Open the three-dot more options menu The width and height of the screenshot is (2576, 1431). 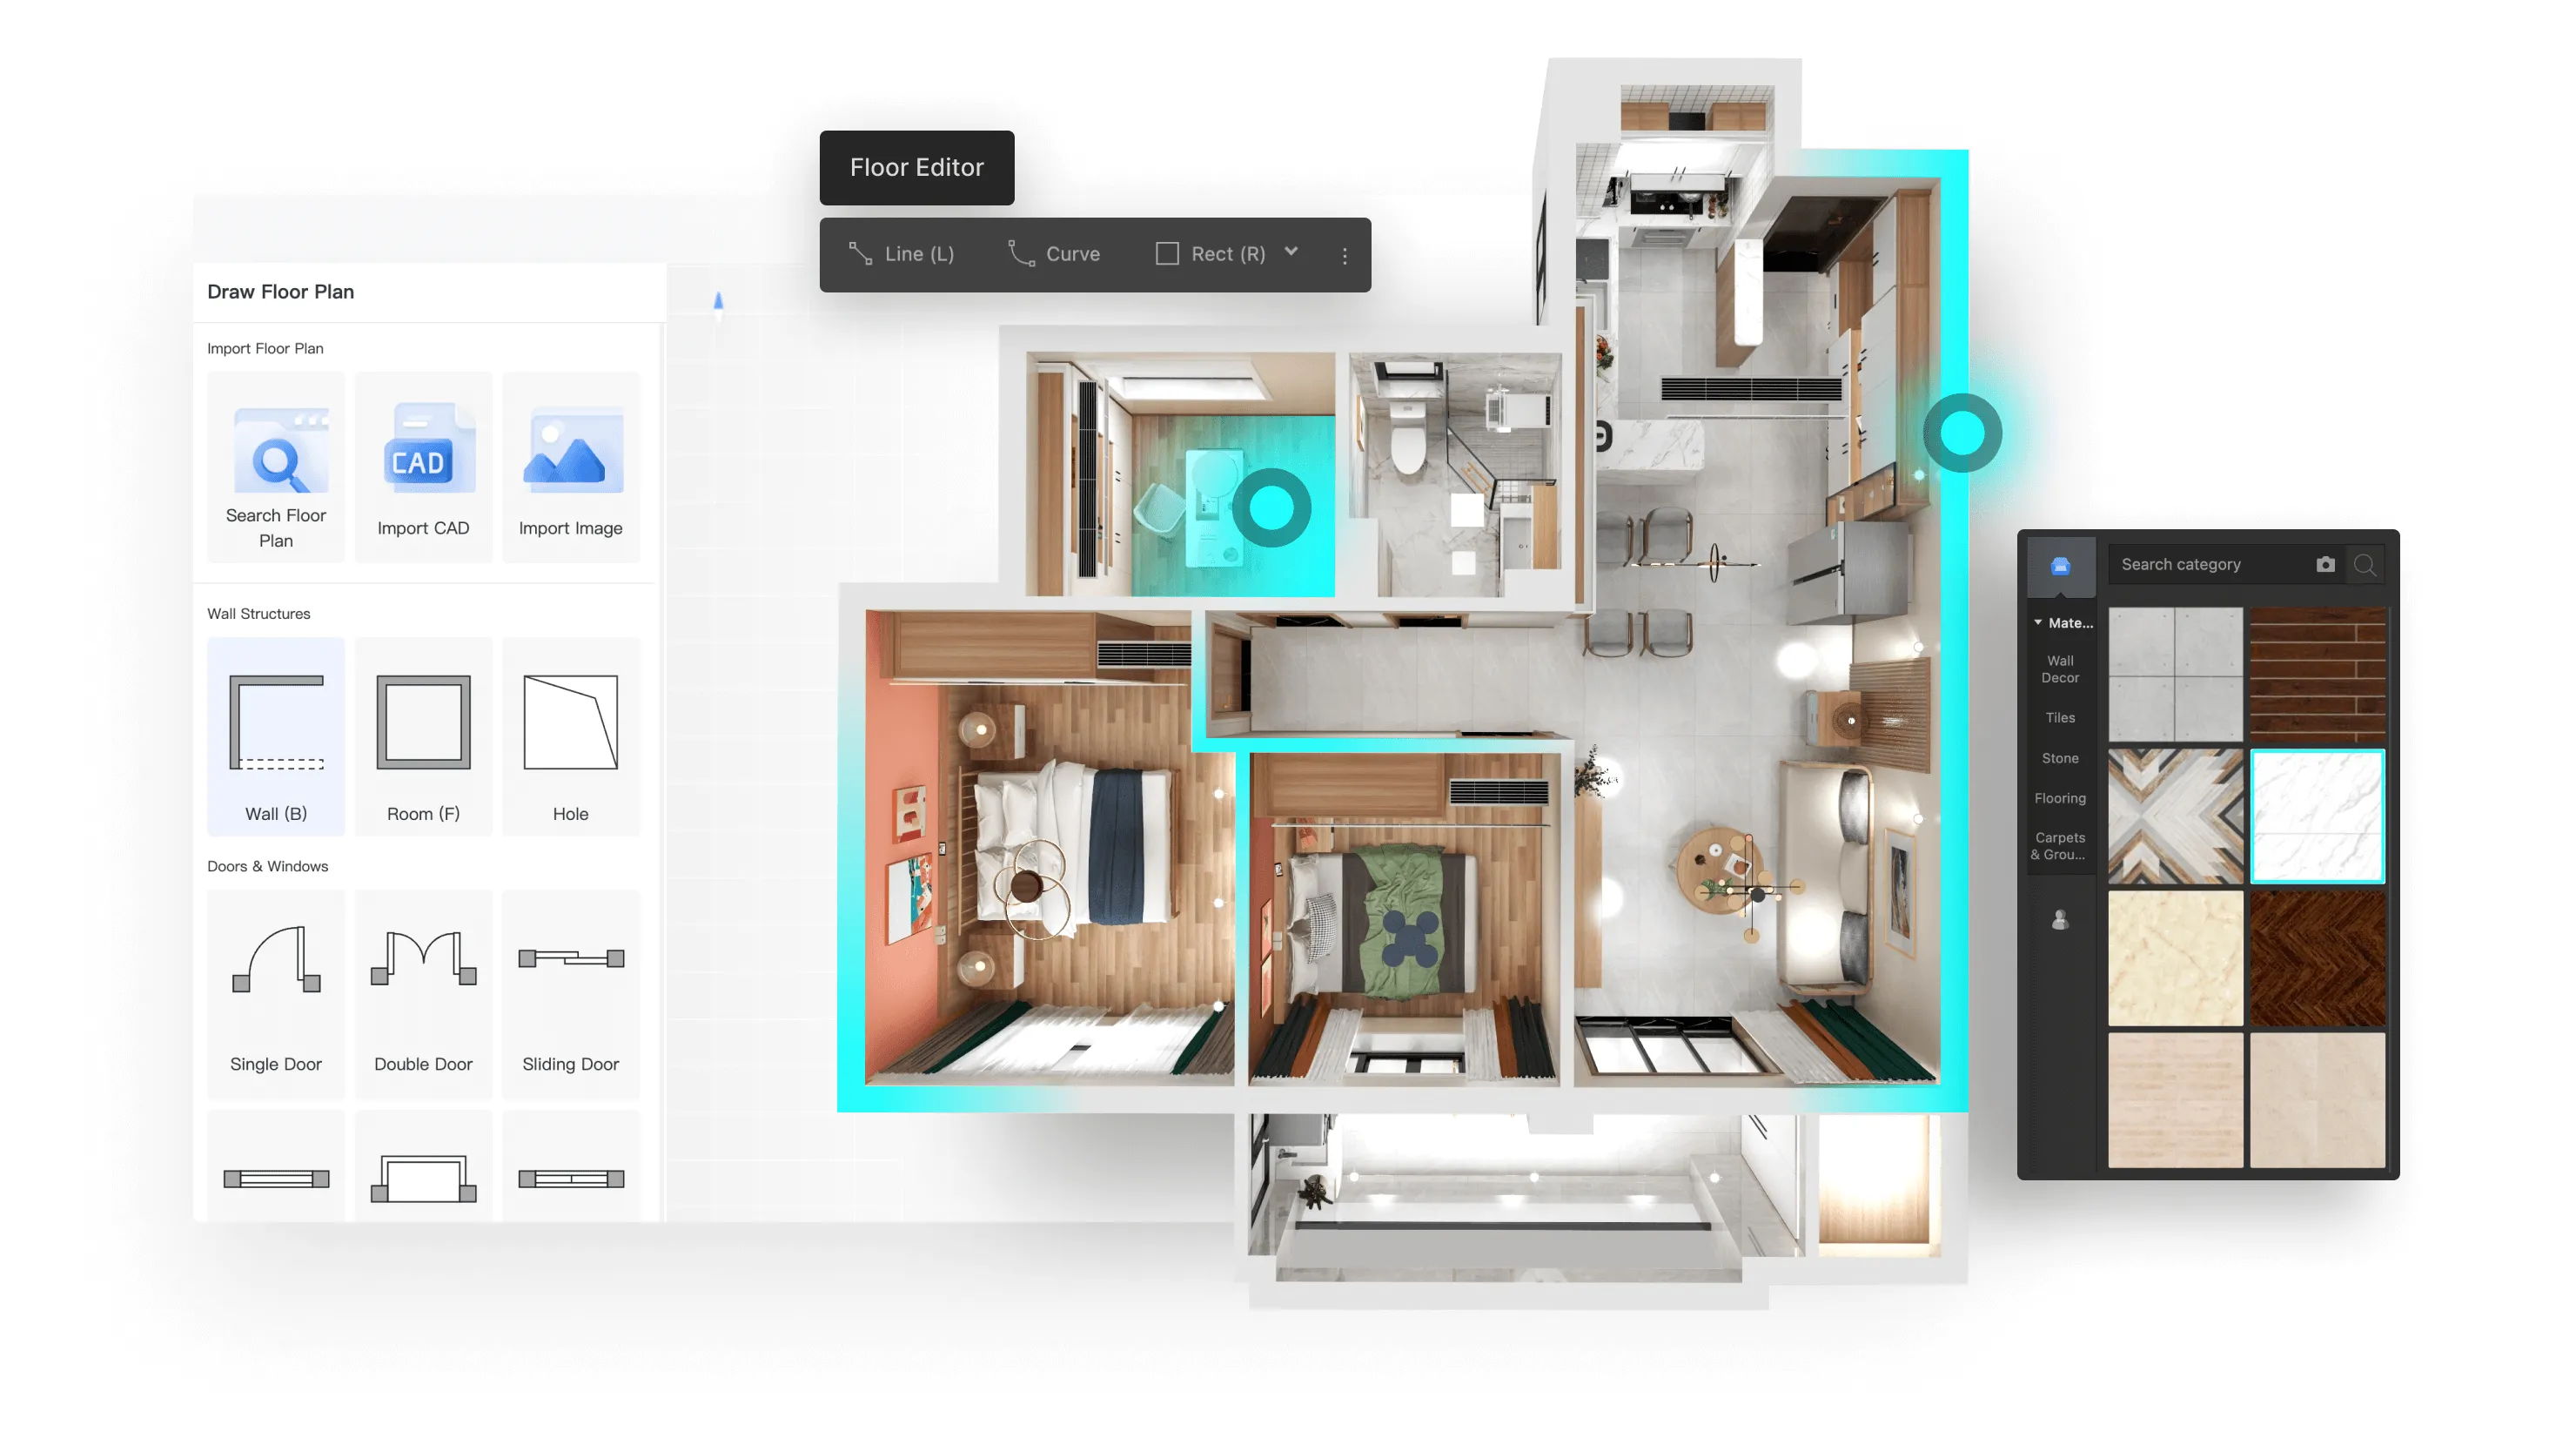point(1345,256)
